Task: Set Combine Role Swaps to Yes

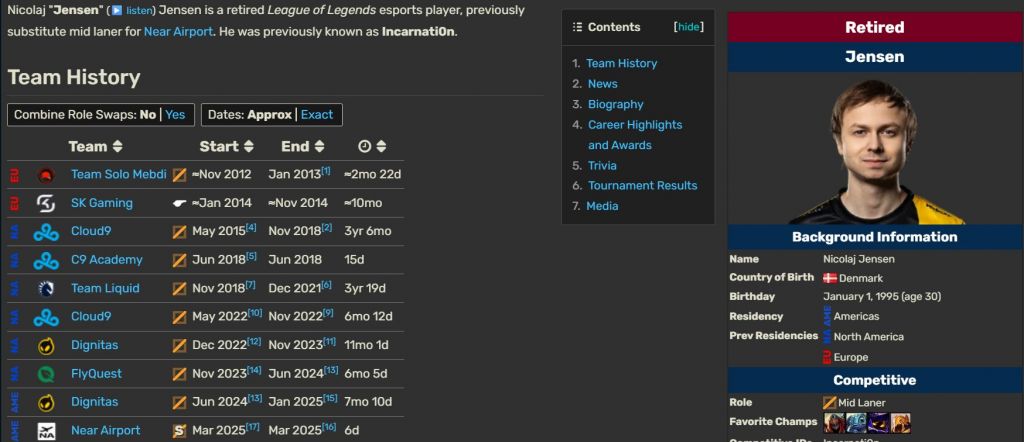Action: (175, 115)
